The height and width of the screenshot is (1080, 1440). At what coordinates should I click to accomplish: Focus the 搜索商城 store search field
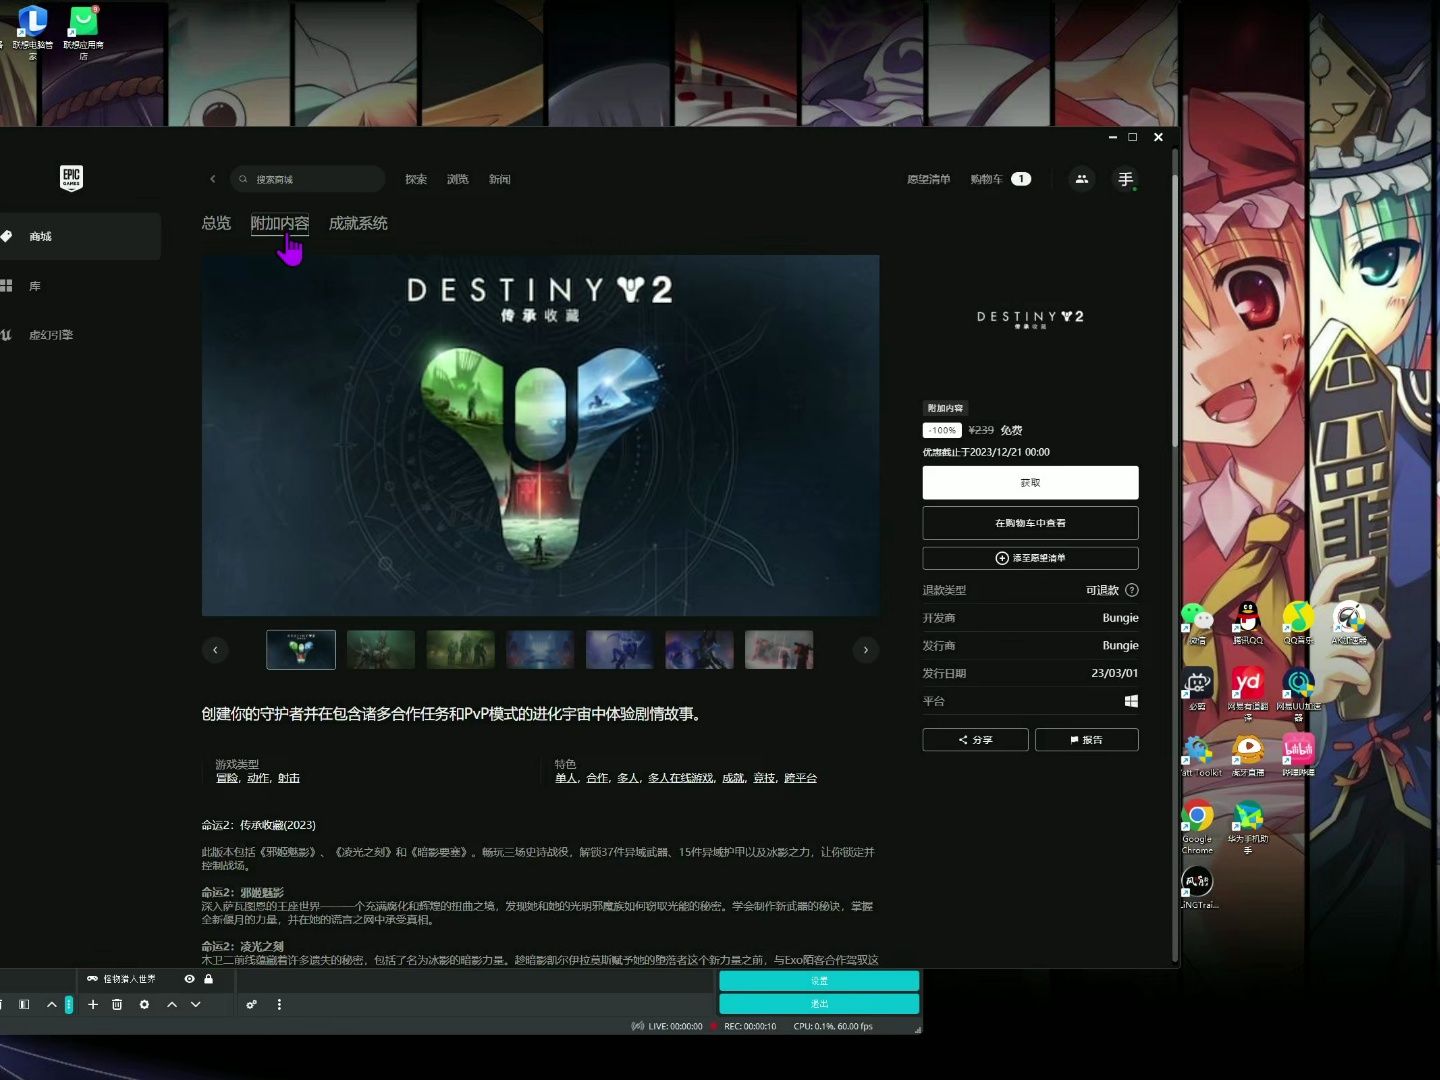(308, 179)
